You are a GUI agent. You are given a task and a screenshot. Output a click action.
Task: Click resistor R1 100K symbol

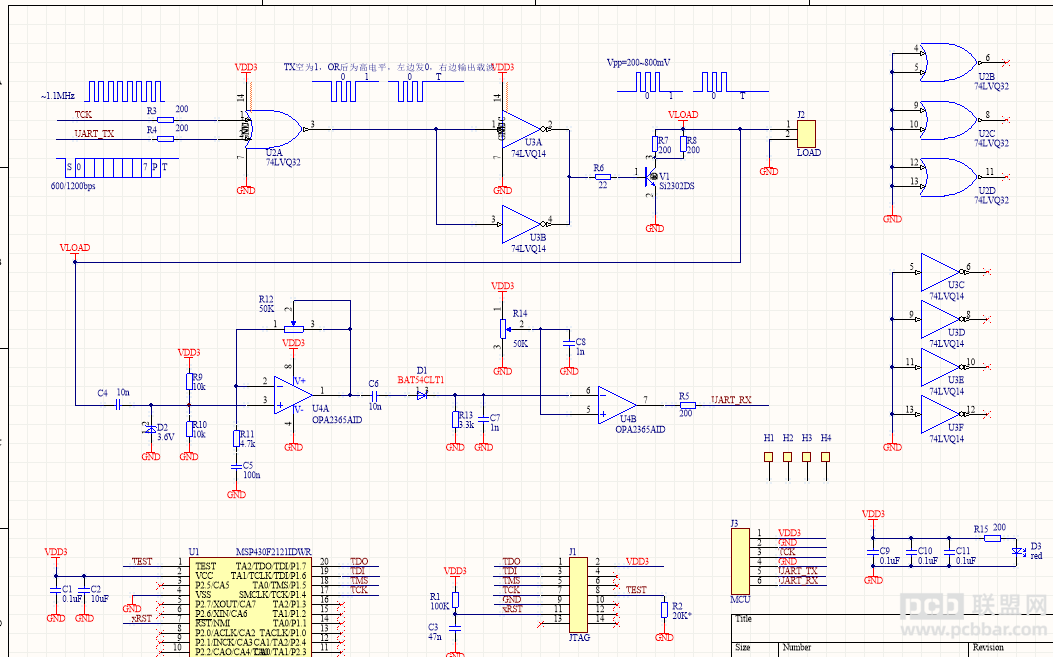click(455, 600)
